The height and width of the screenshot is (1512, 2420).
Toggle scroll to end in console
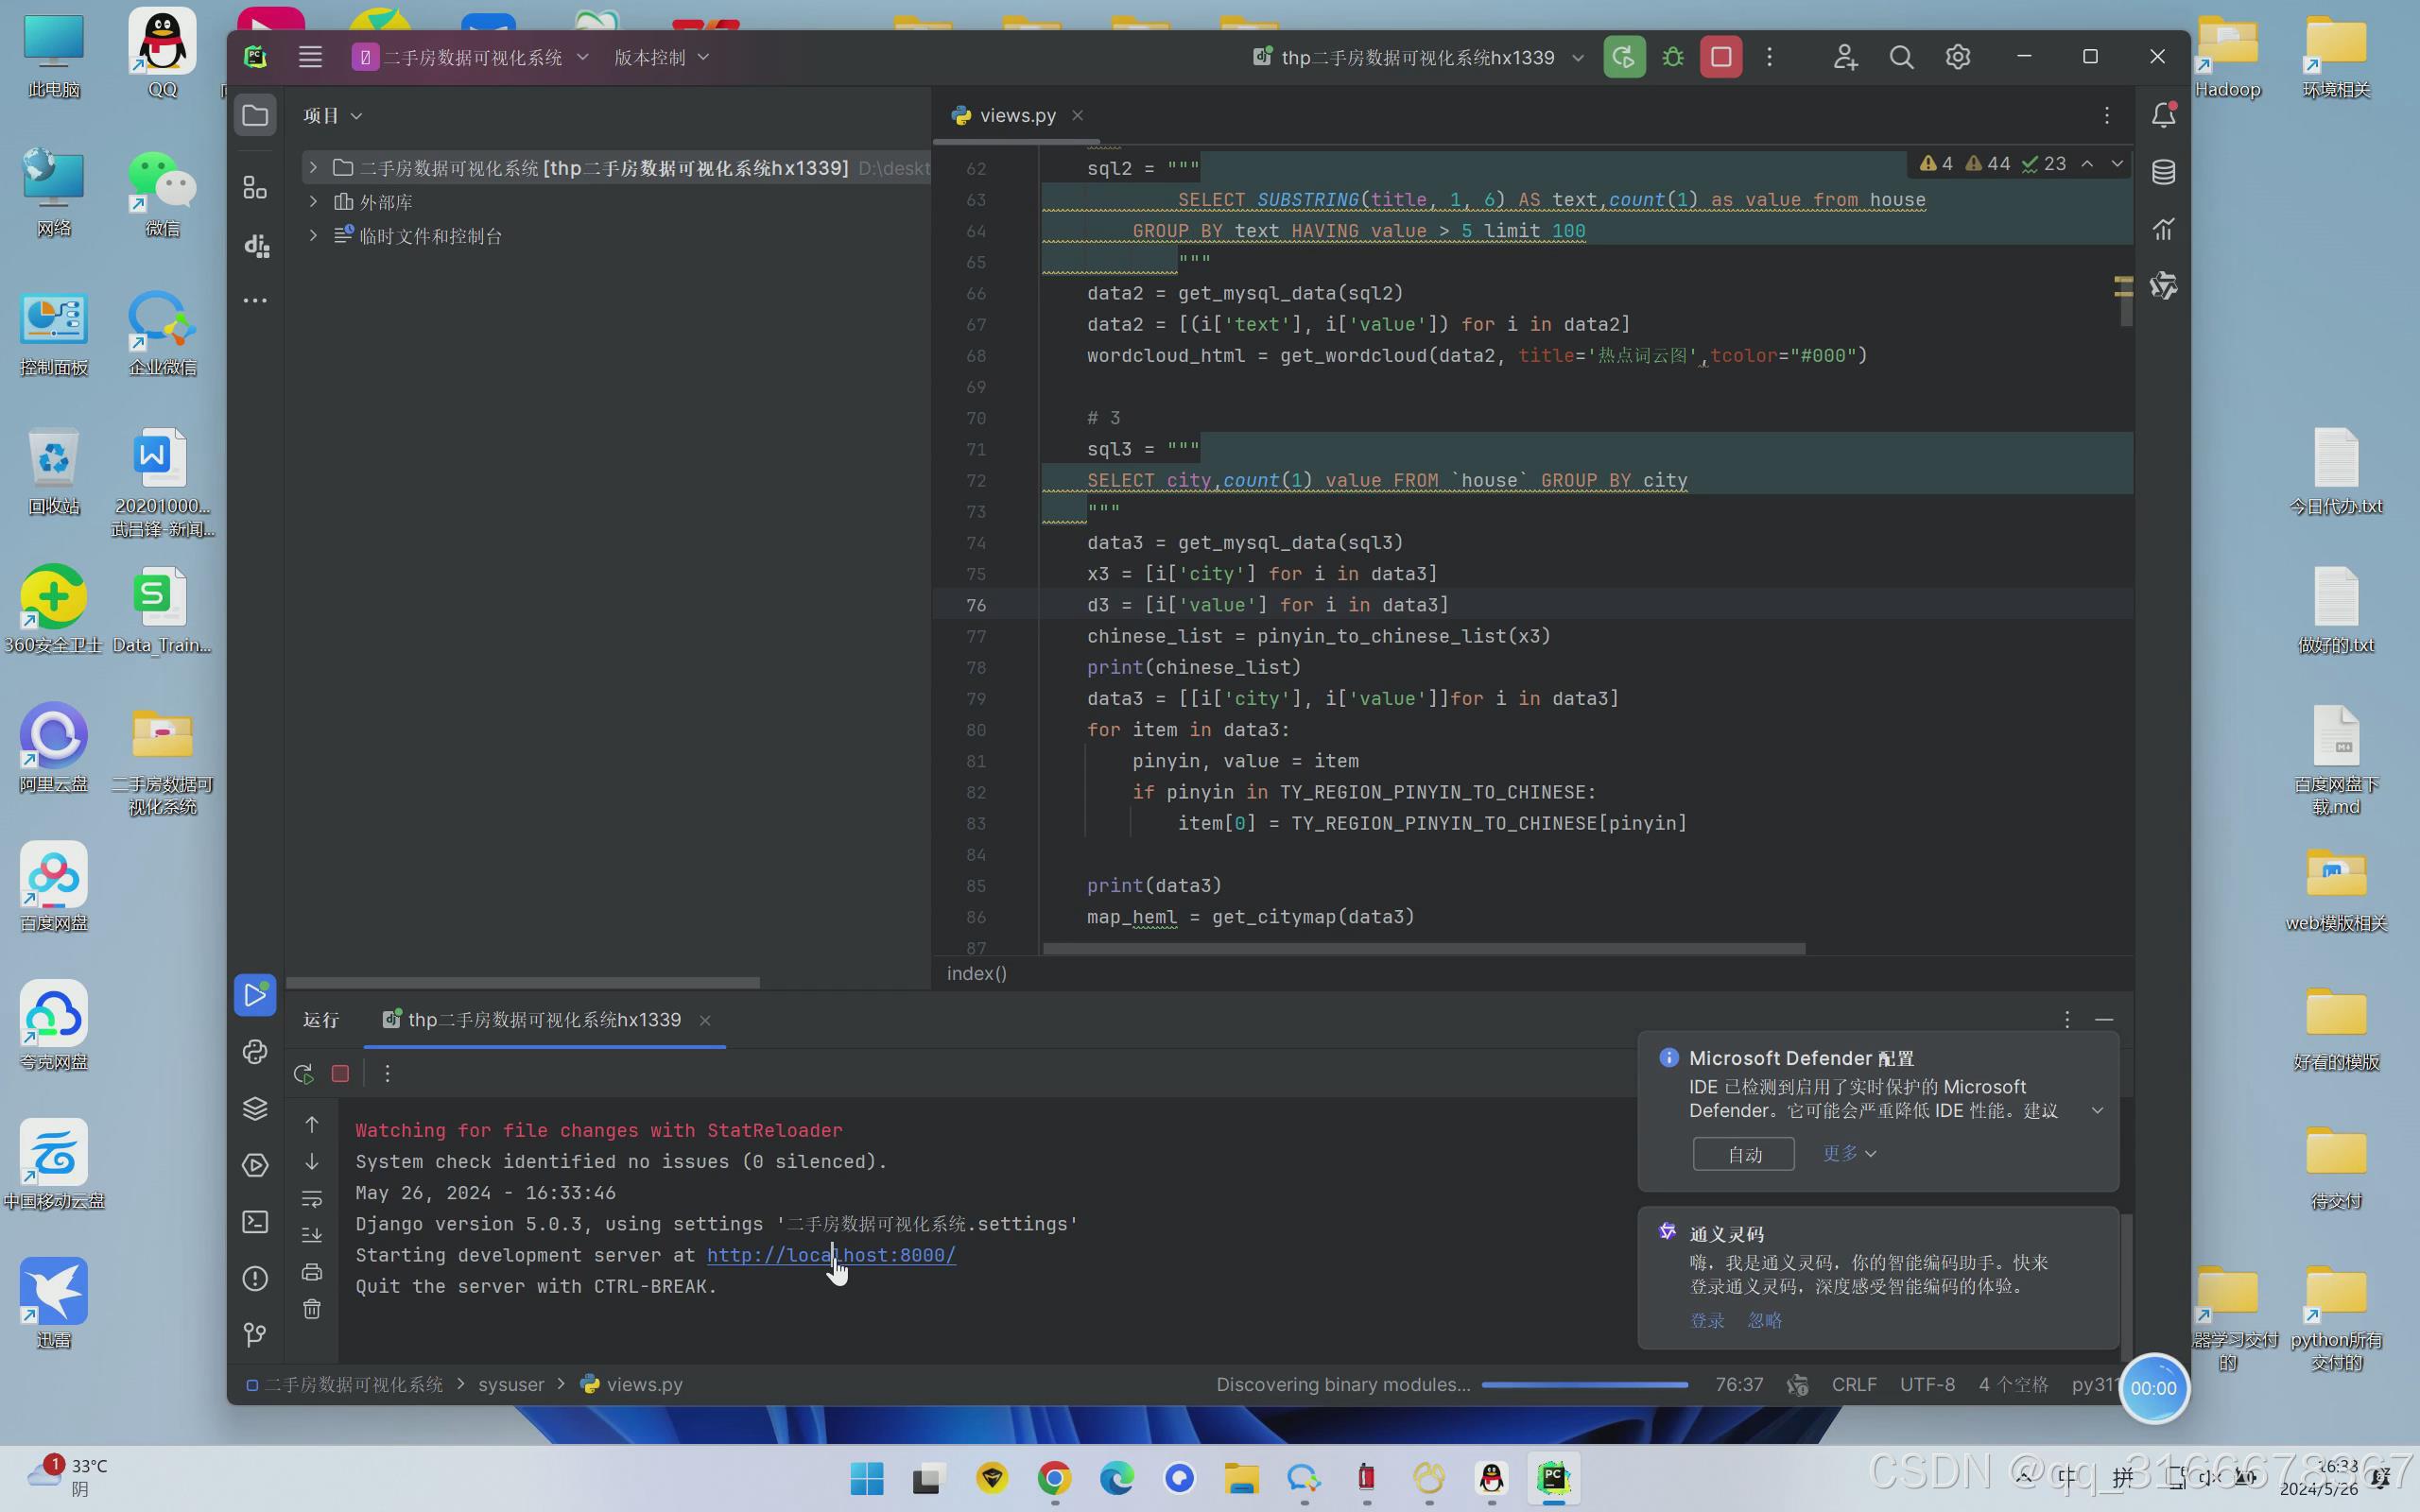pos(312,1235)
